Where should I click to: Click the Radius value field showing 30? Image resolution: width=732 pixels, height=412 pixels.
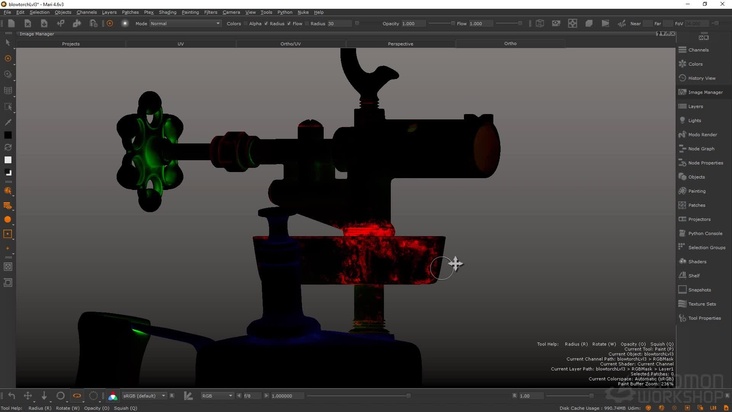[x=339, y=23]
